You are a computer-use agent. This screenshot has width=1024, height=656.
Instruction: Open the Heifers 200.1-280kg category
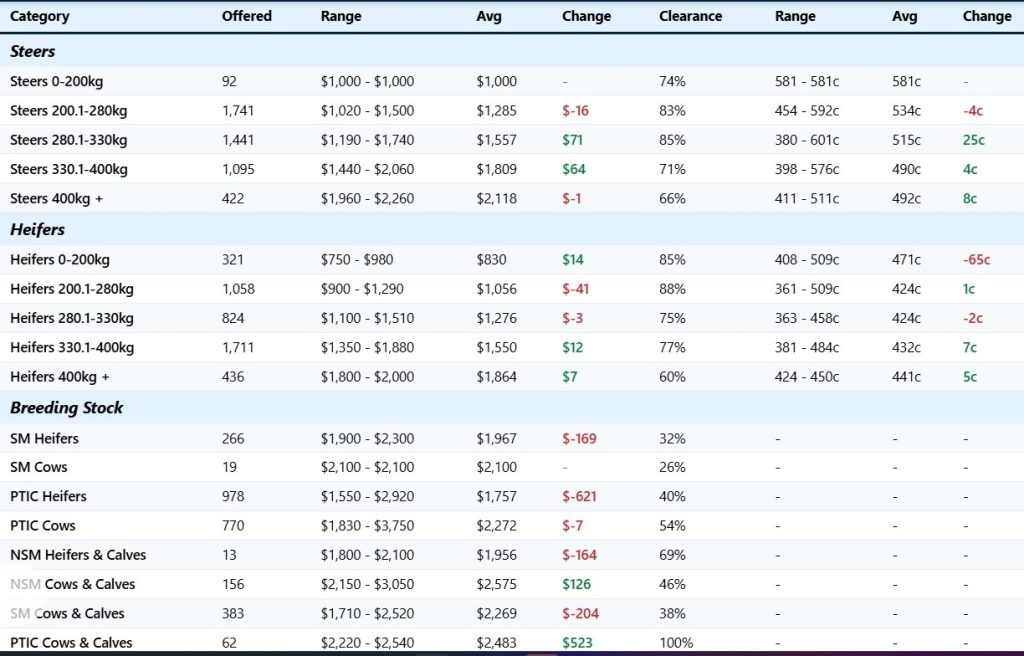coord(72,289)
